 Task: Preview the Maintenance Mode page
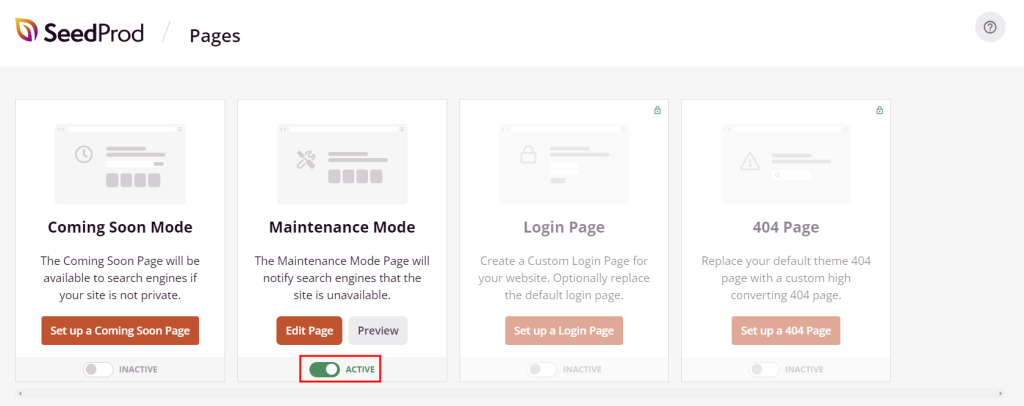(x=378, y=331)
